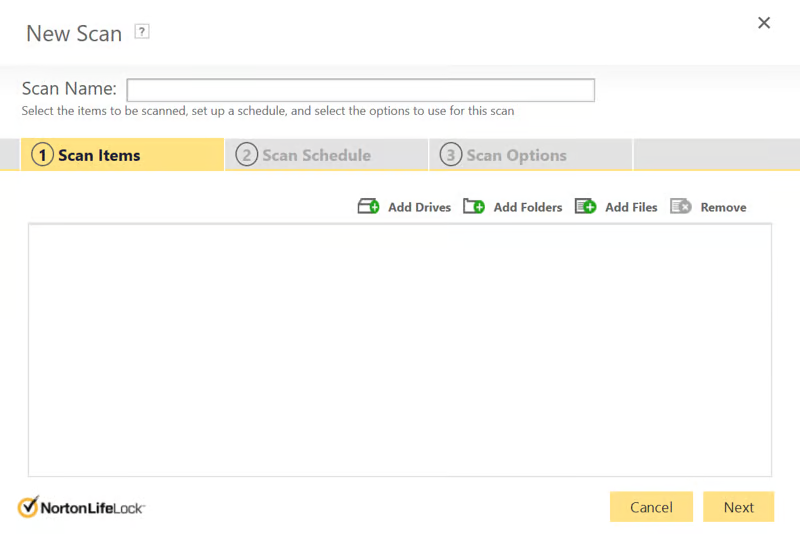Click the Add Folders folder icon

pyautogui.click(x=474, y=207)
